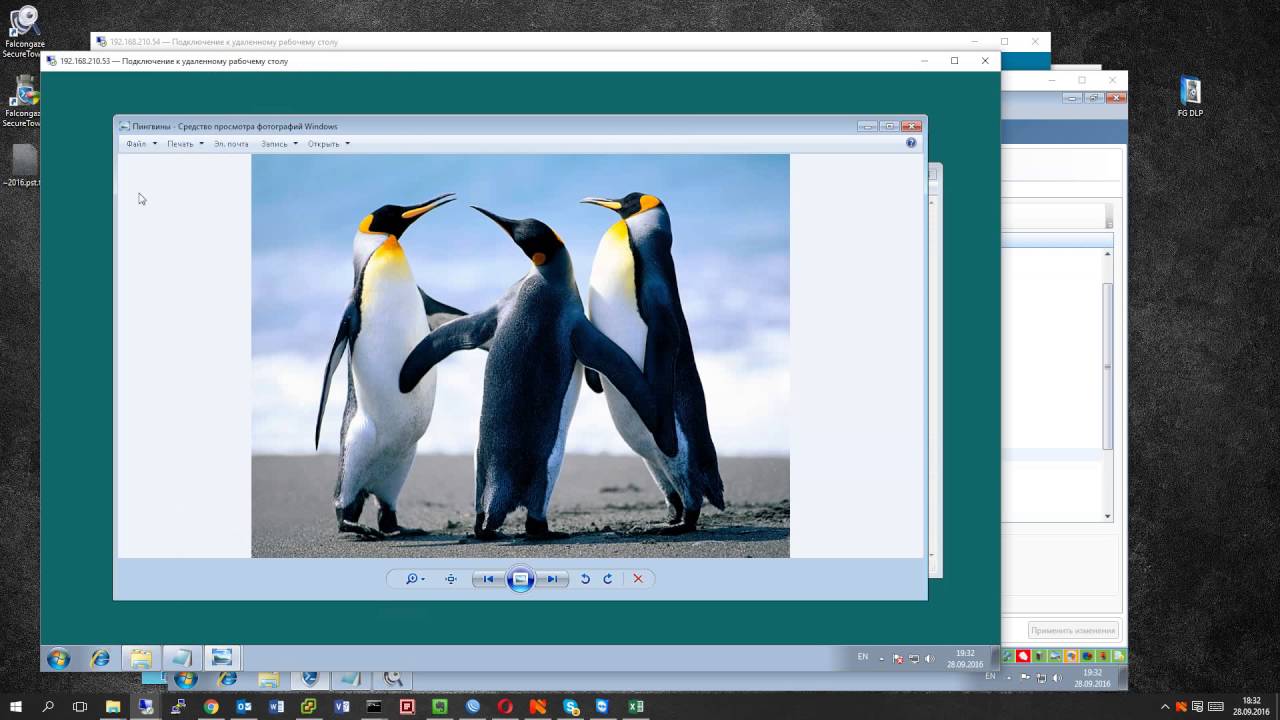Expand the Файл dropdown arrow

coord(155,144)
